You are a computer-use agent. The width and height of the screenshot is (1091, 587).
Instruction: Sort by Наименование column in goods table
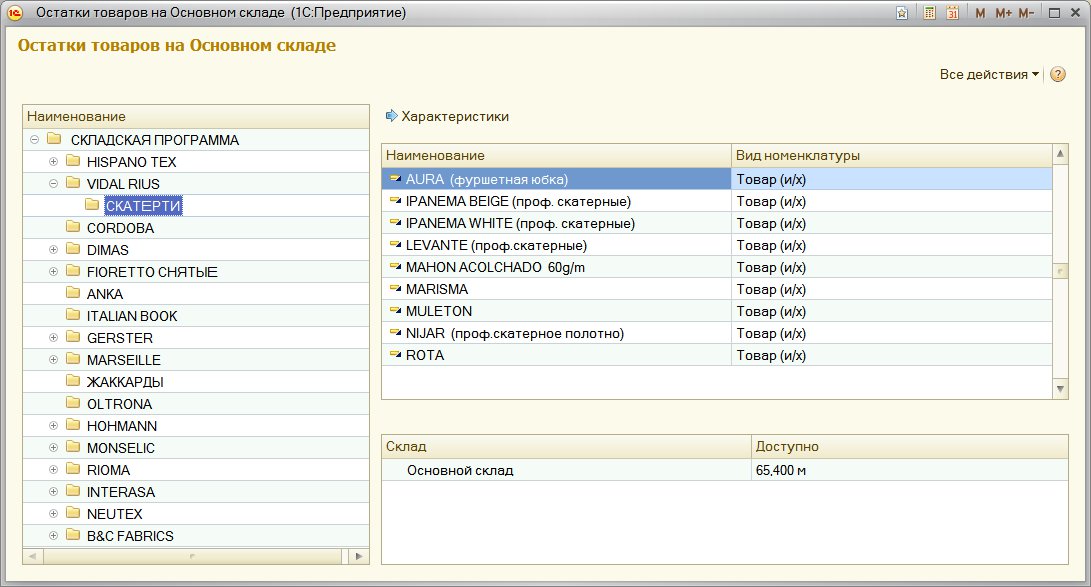(556, 155)
